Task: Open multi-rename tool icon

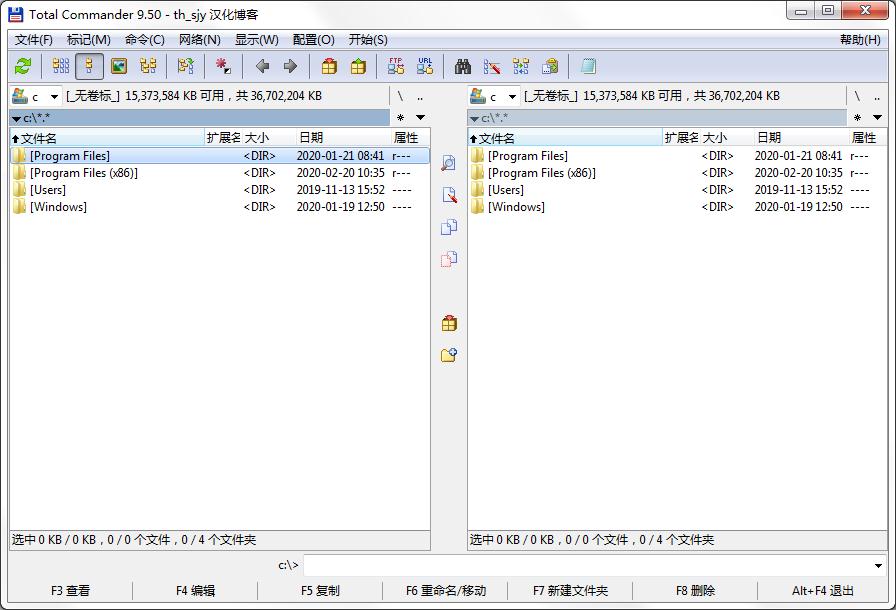Action: point(491,66)
